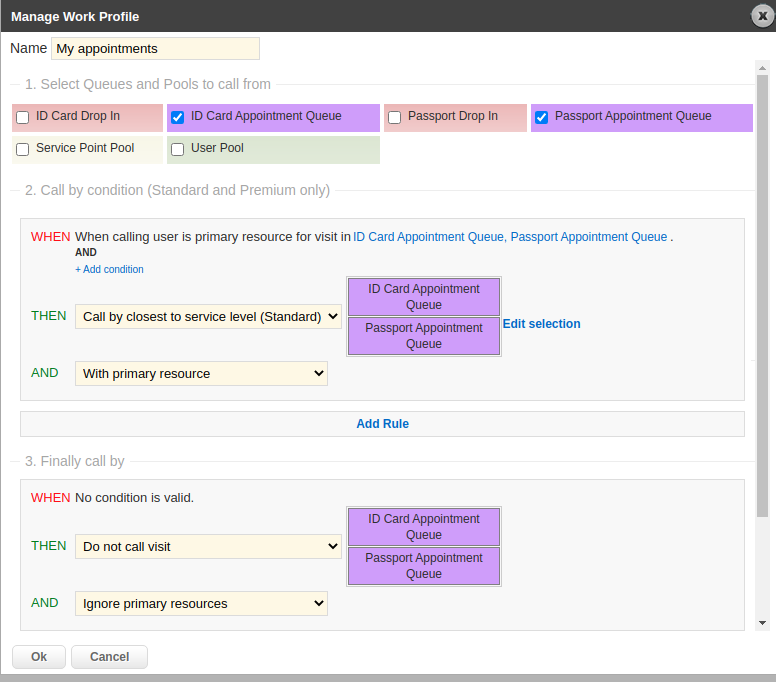
Task: Open the 'Do not call visit' dropdown
Action: tap(208, 547)
